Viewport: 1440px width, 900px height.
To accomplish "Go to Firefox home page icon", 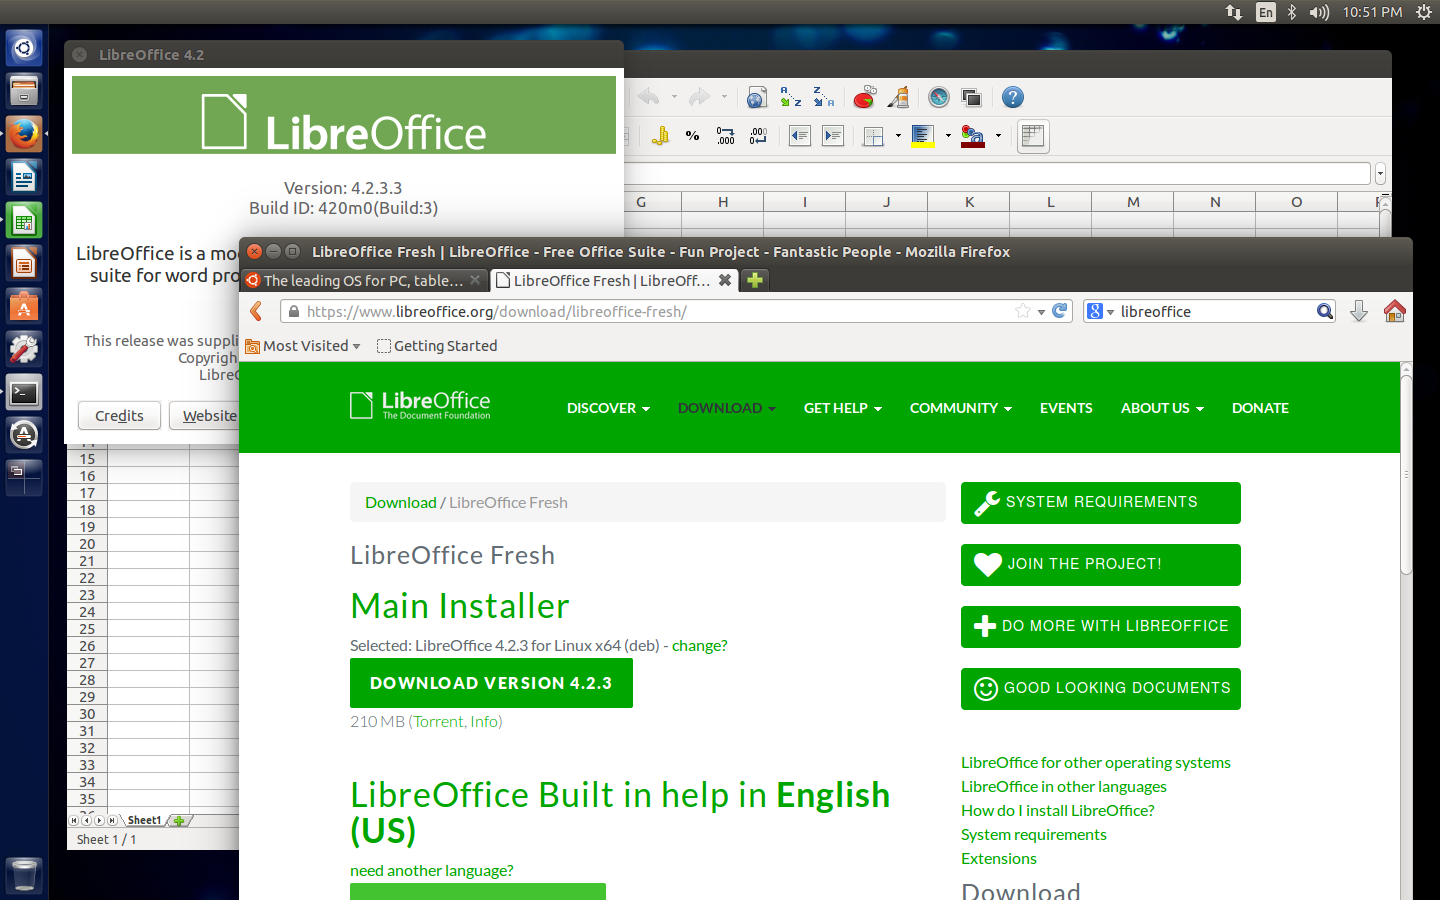I will pos(1395,311).
